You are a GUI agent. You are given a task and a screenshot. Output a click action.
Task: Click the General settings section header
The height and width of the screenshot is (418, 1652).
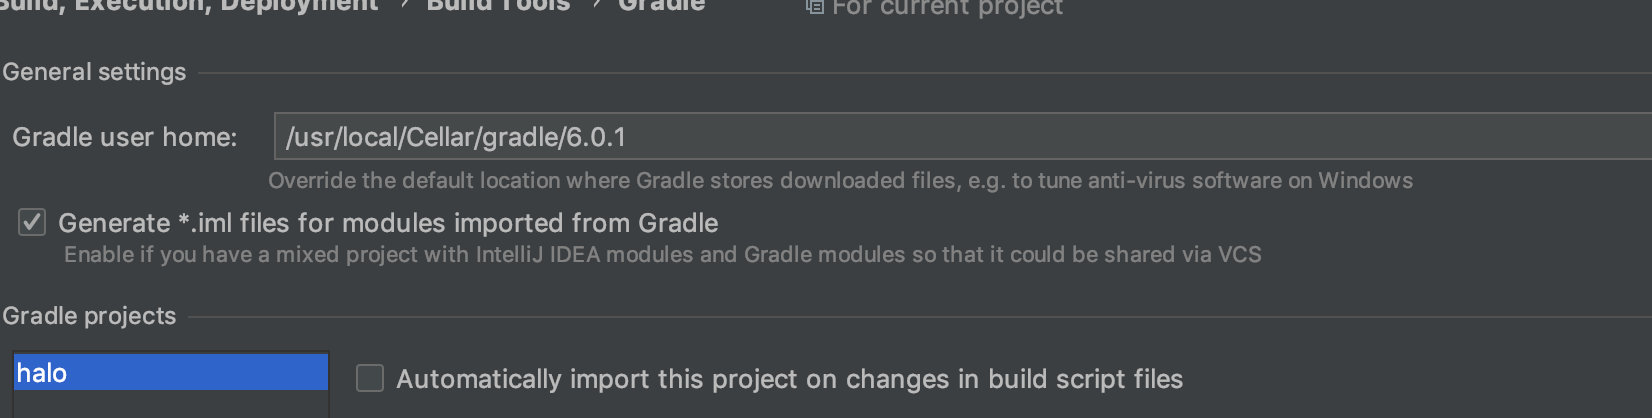tap(94, 72)
